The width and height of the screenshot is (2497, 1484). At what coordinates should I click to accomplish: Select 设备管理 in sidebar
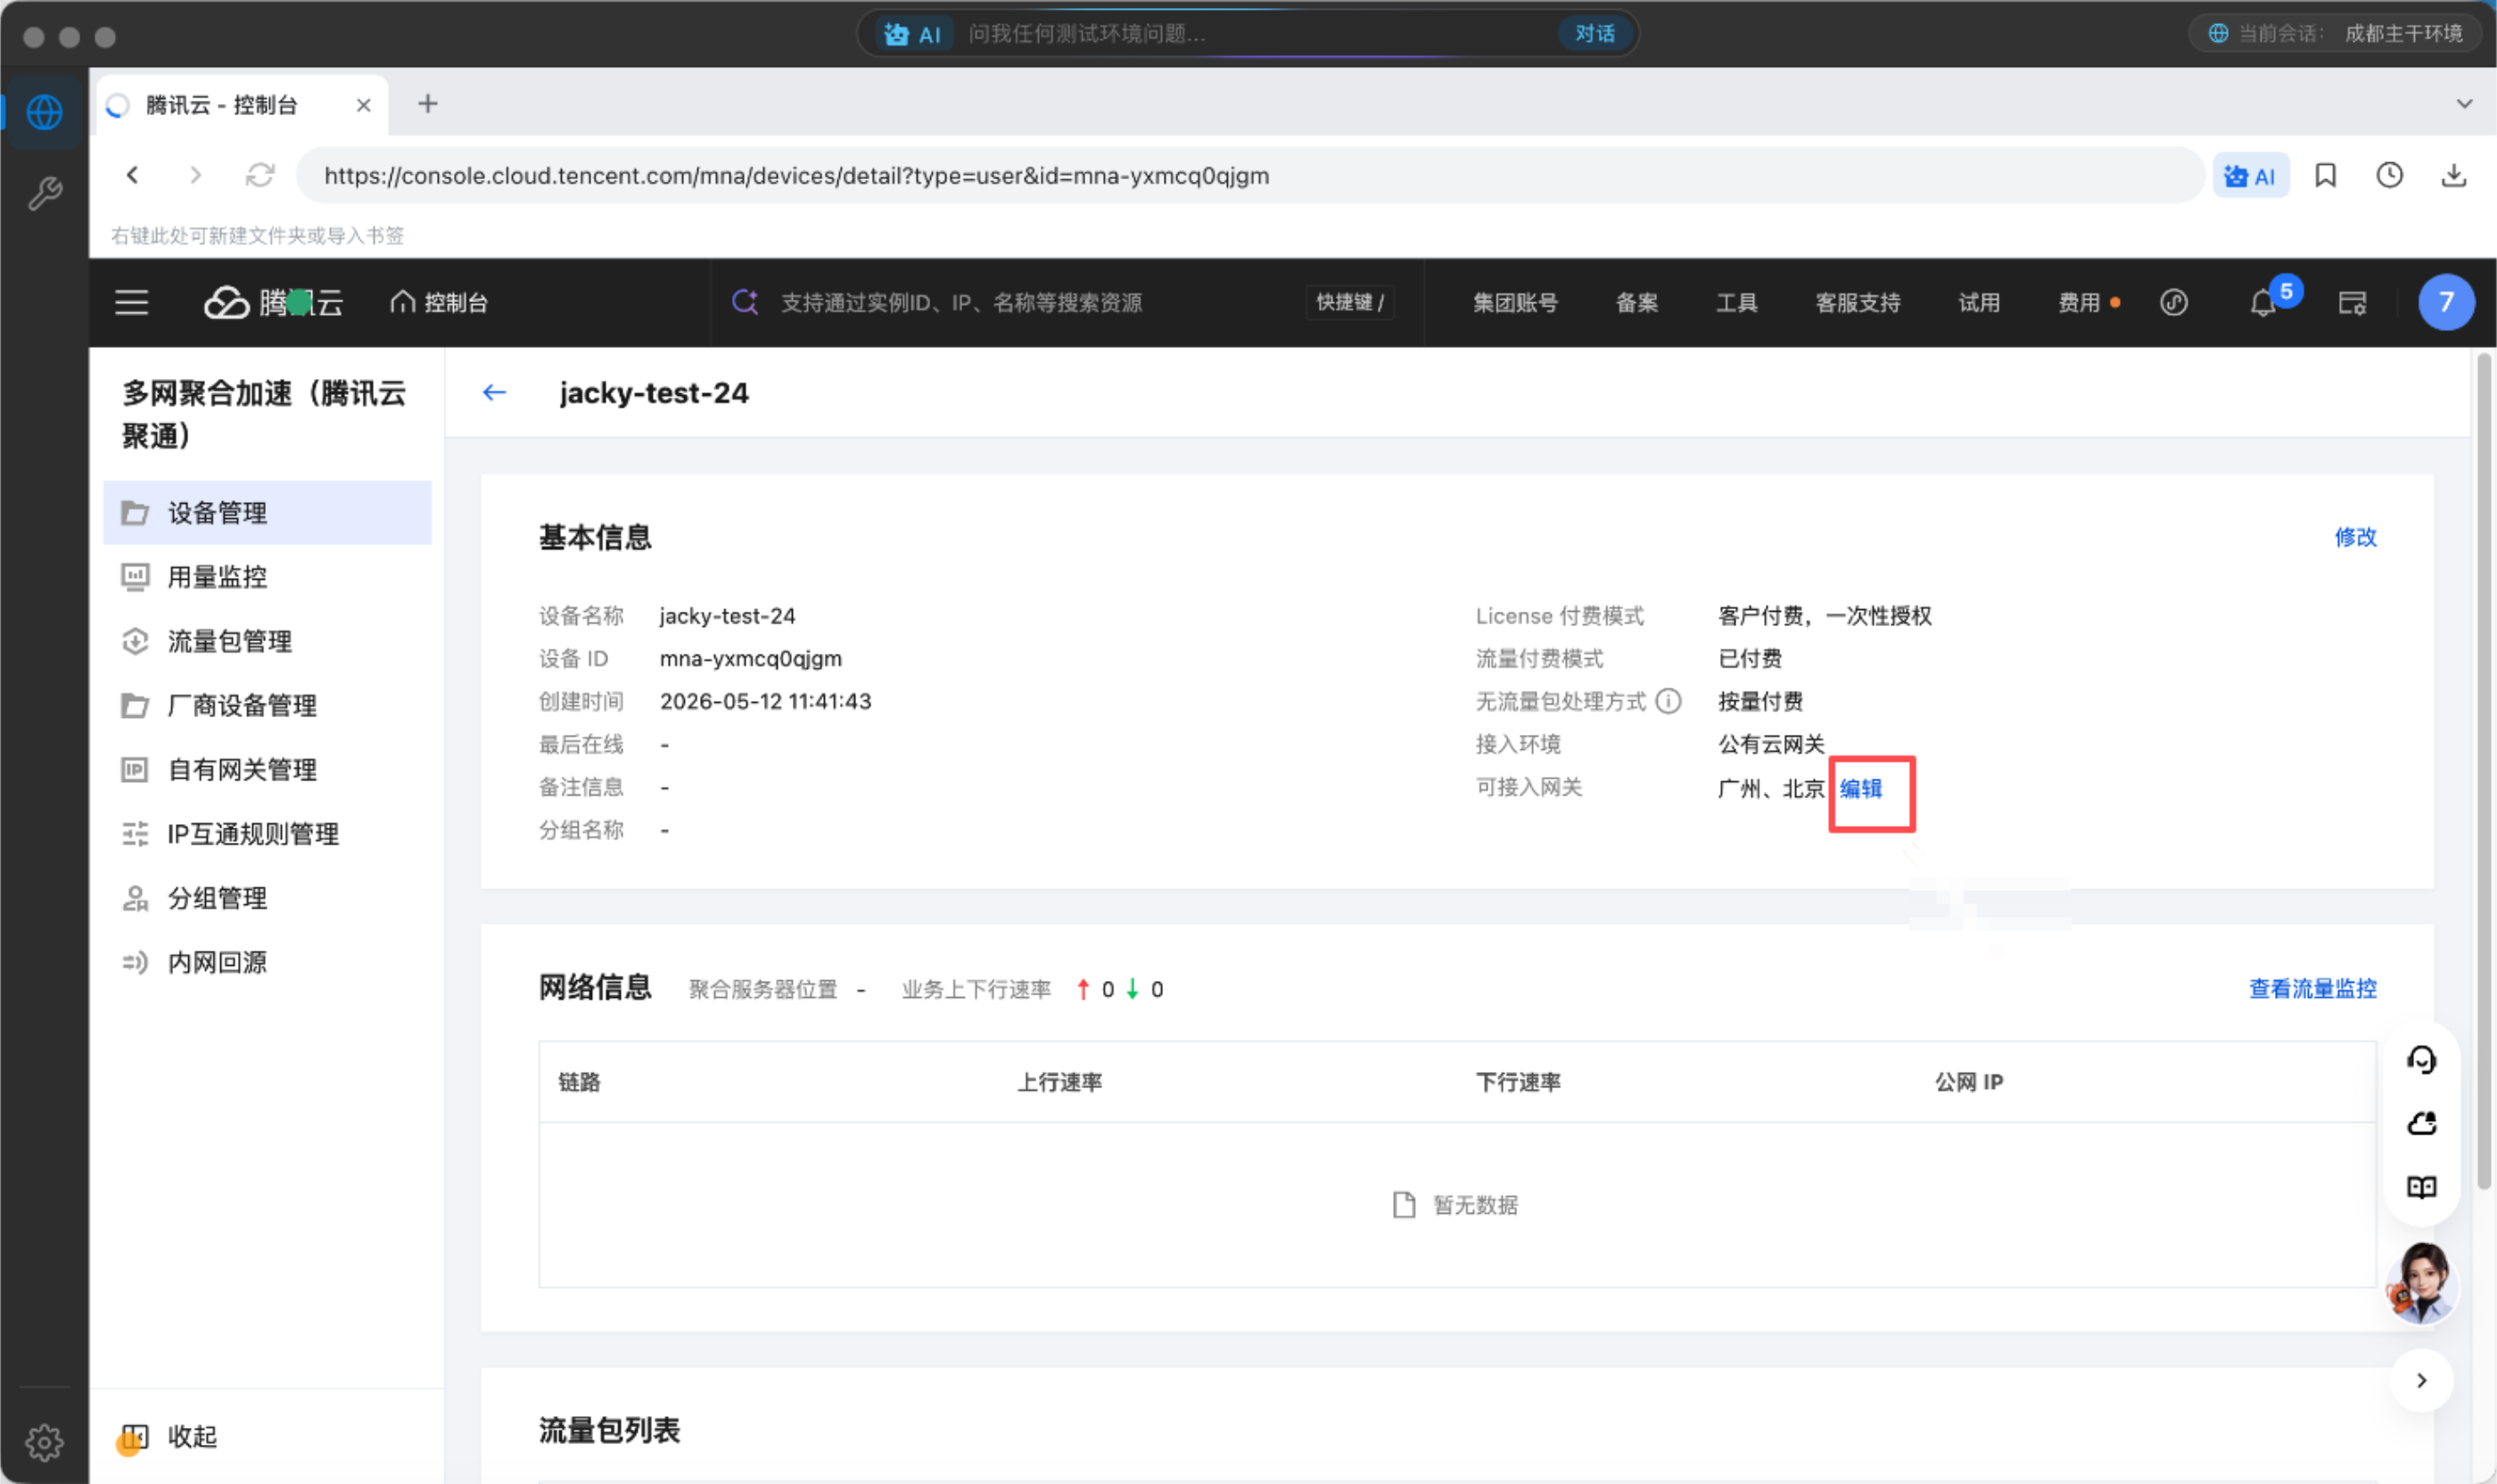[x=267, y=513]
